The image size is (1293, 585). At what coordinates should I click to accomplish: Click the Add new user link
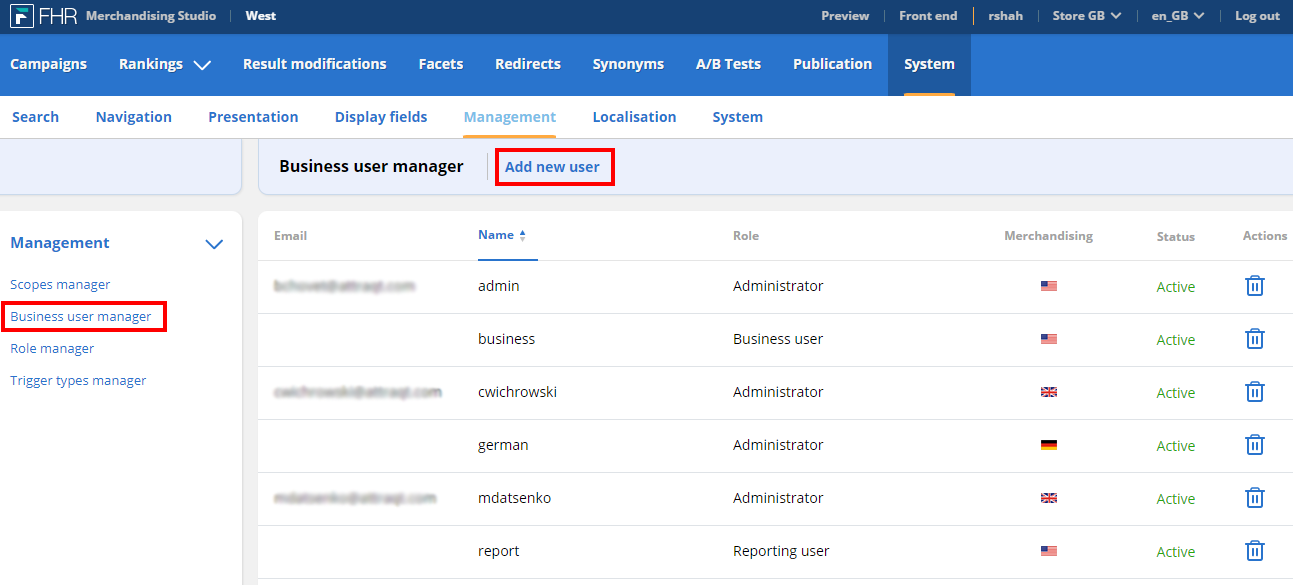552,167
